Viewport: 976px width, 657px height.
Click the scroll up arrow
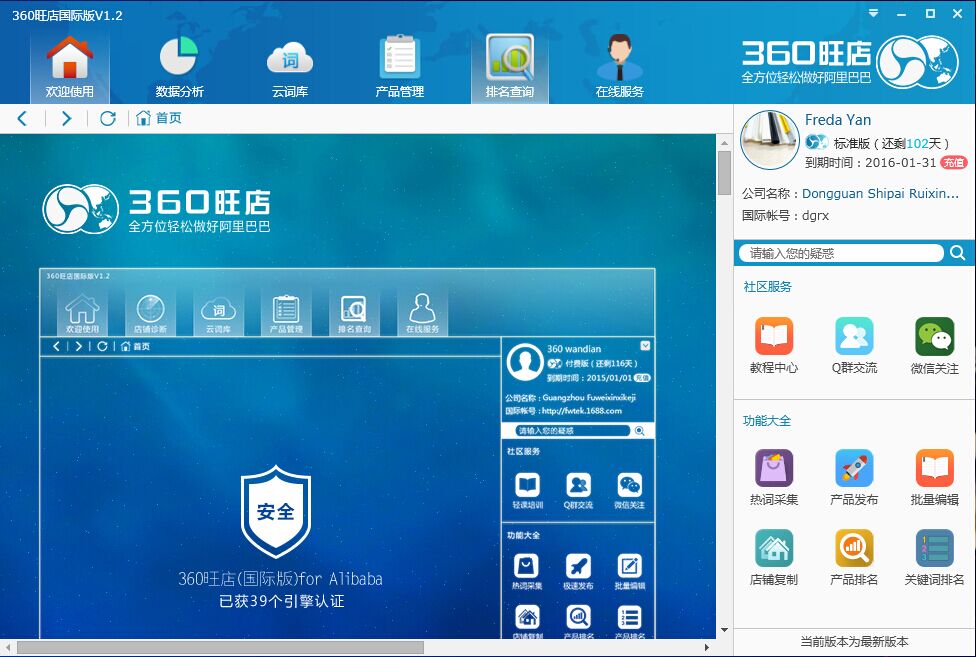click(724, 143)
